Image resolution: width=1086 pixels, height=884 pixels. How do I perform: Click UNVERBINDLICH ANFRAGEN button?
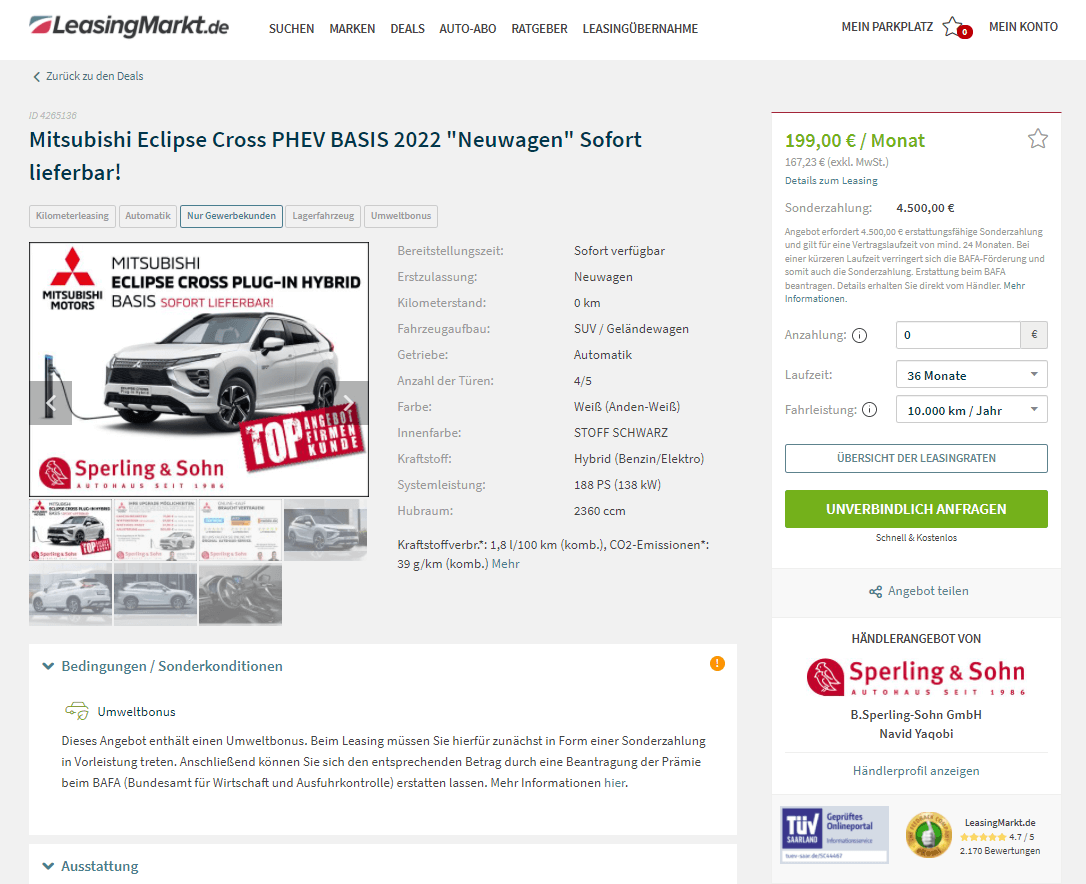[916, 509]
